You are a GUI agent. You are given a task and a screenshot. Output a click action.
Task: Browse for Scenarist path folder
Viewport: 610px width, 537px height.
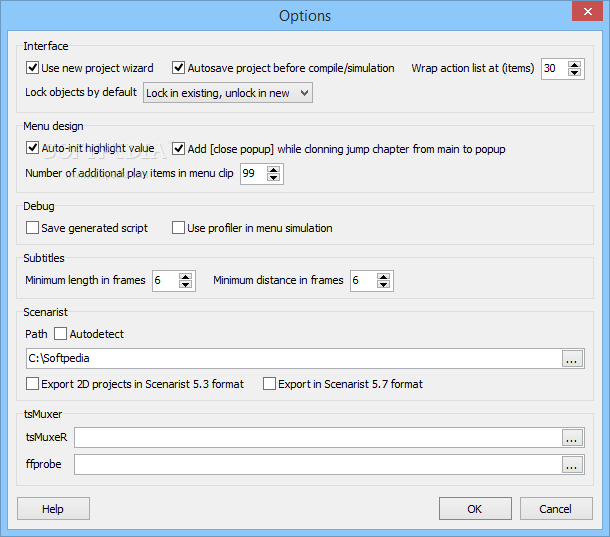coord(572,359)
